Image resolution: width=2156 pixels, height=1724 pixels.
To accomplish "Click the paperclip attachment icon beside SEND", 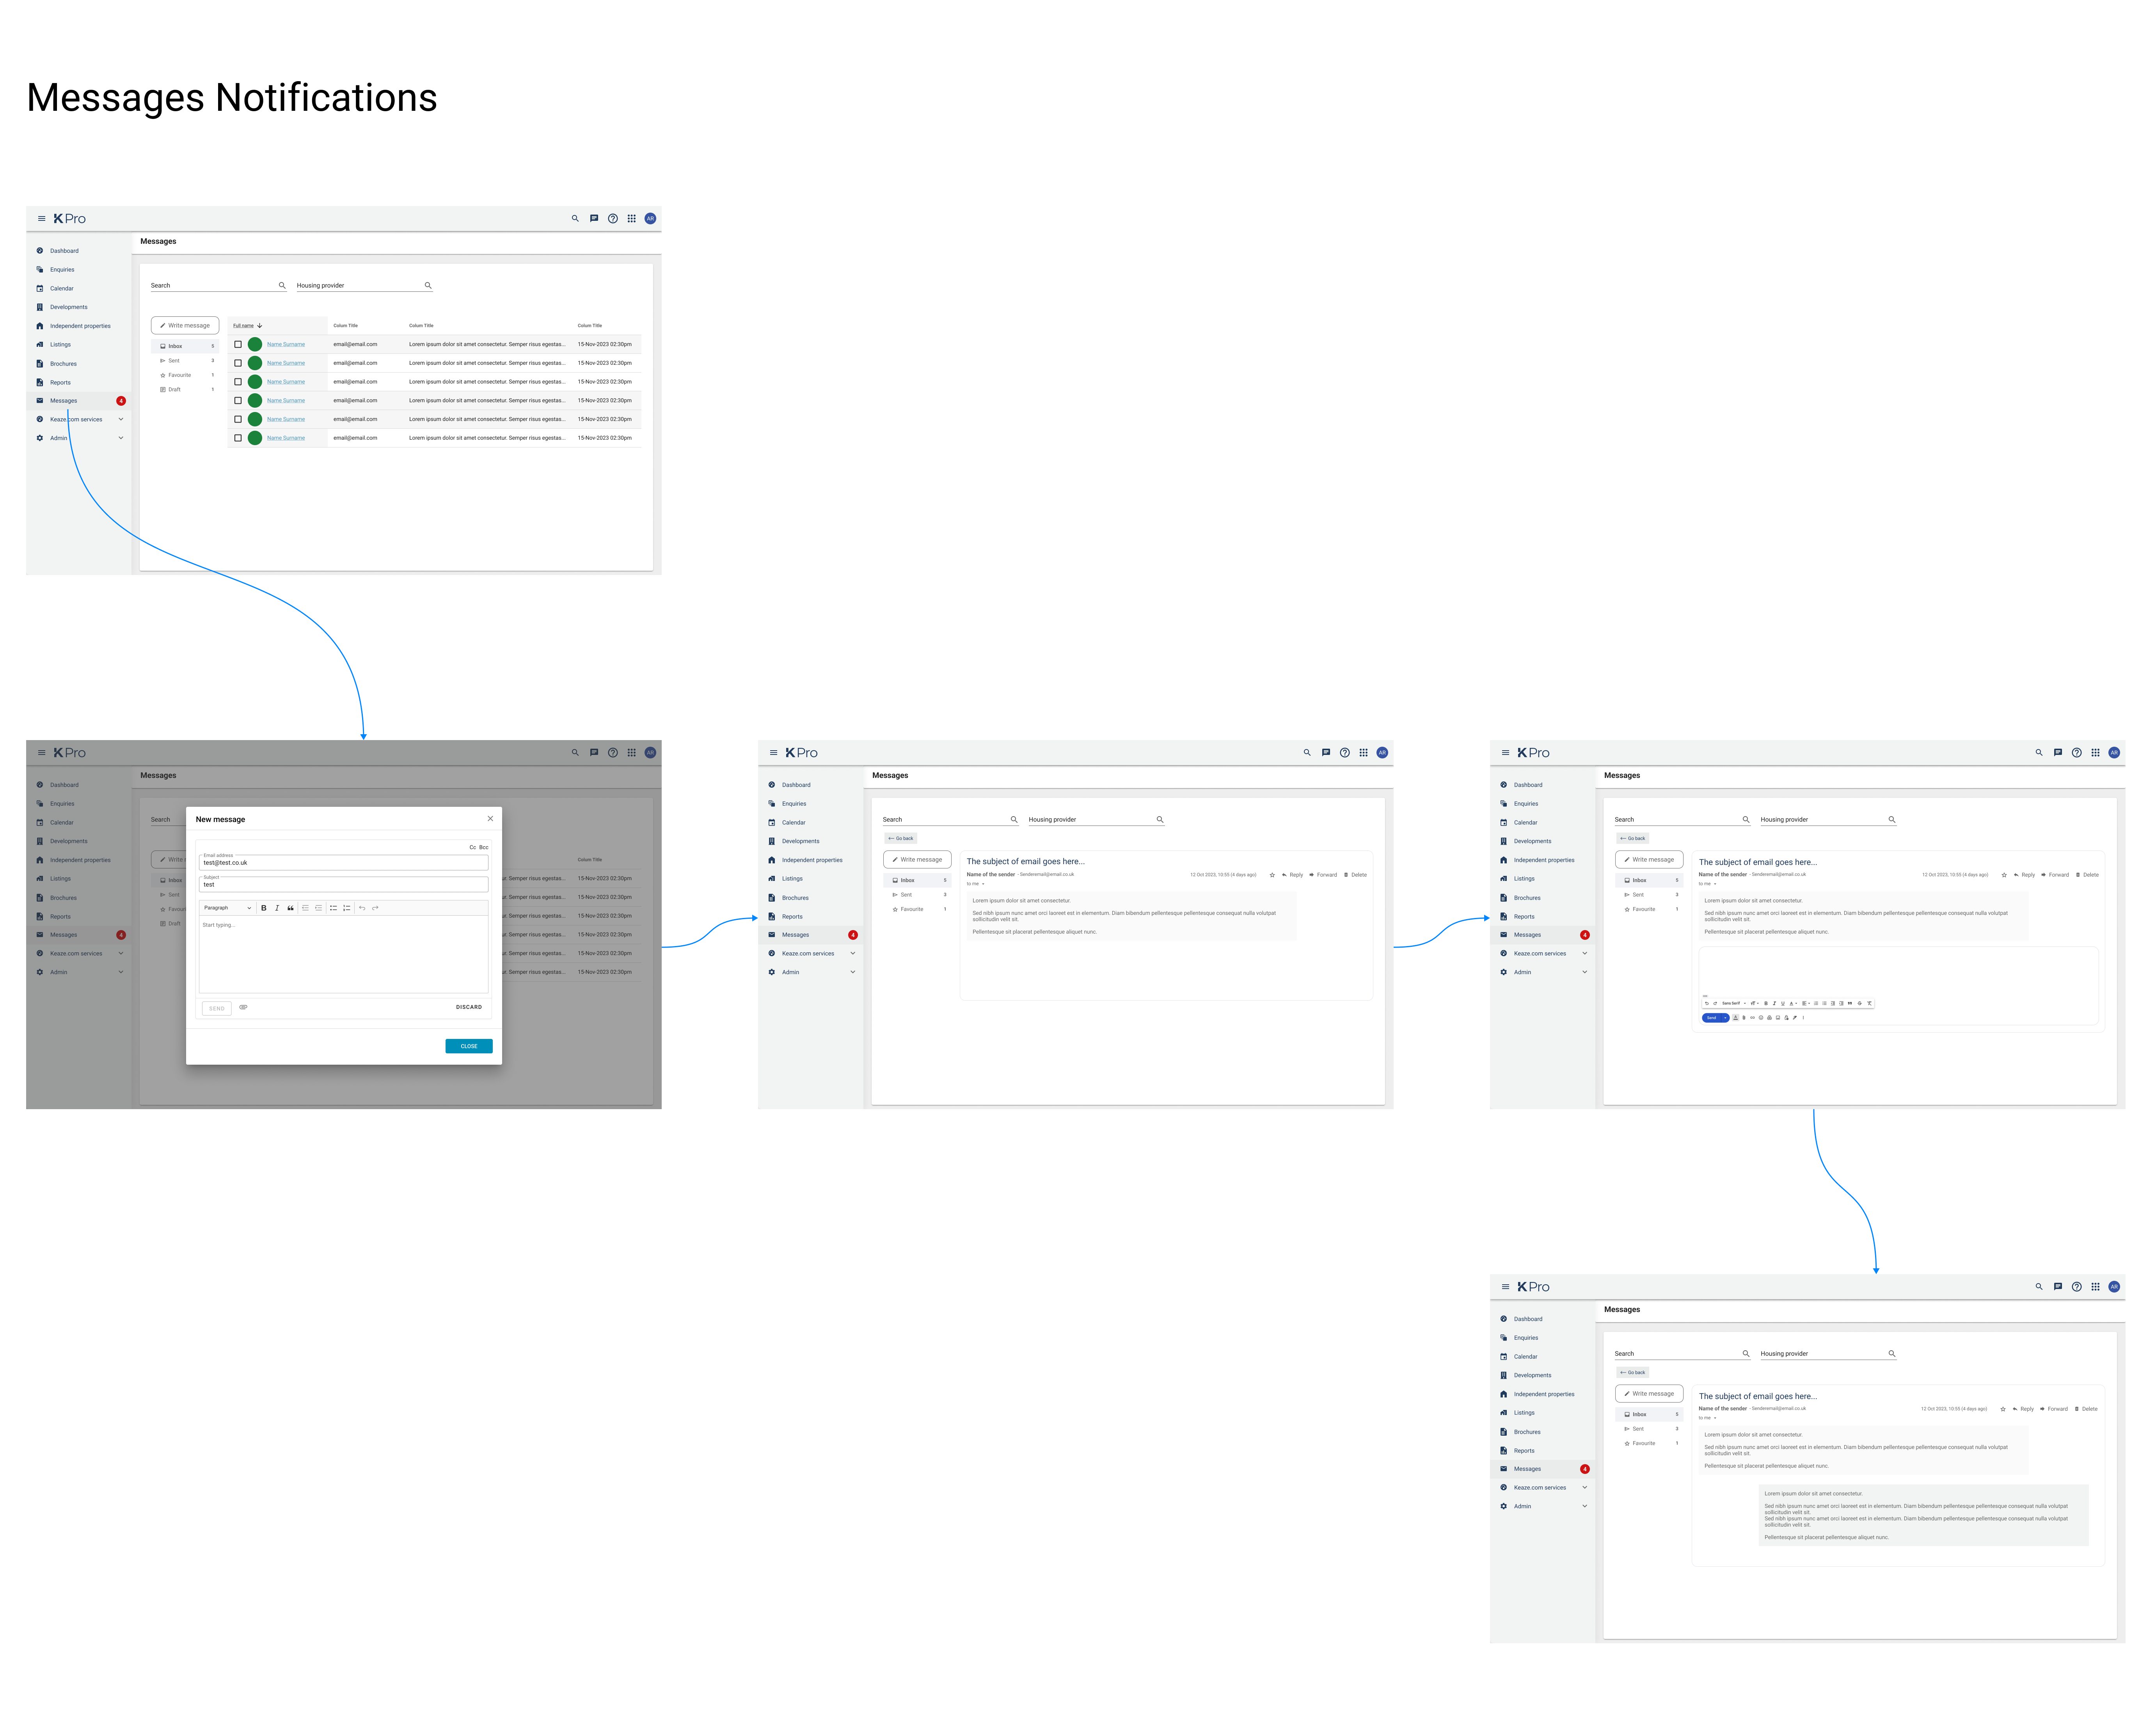I will tap(243, 1007).
